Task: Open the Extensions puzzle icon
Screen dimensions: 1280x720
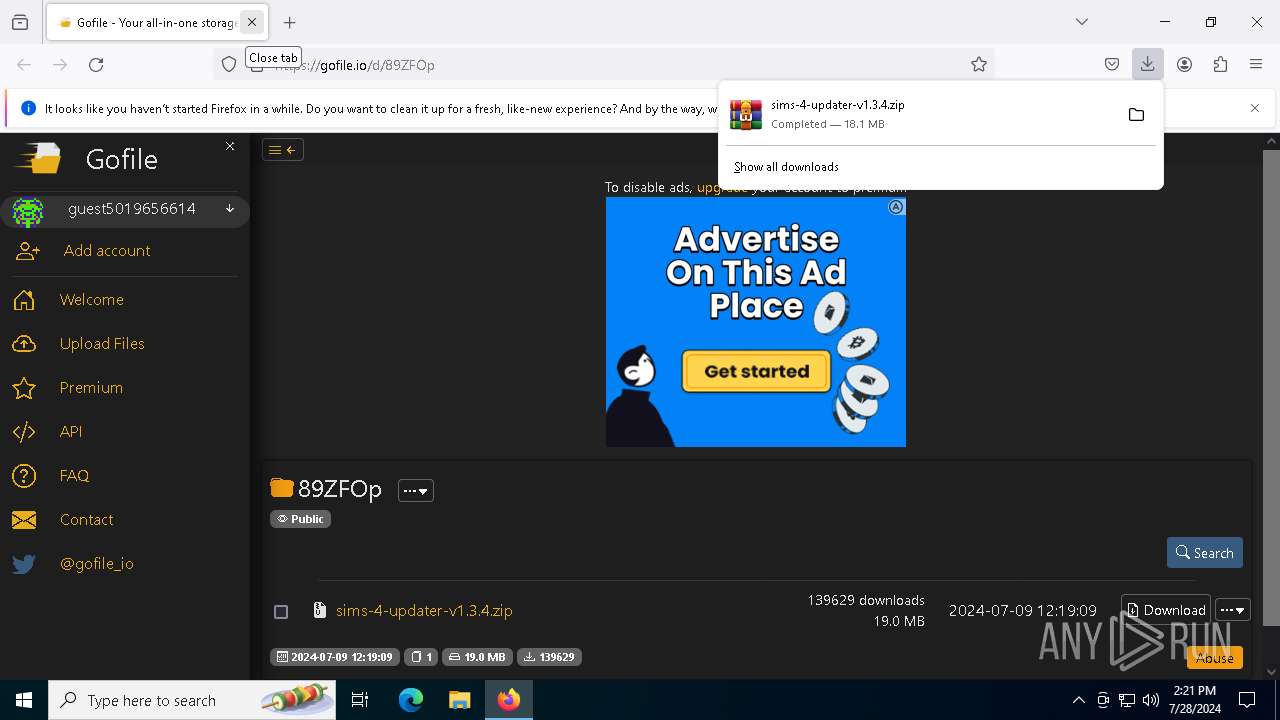Action: pos(1220,65)
